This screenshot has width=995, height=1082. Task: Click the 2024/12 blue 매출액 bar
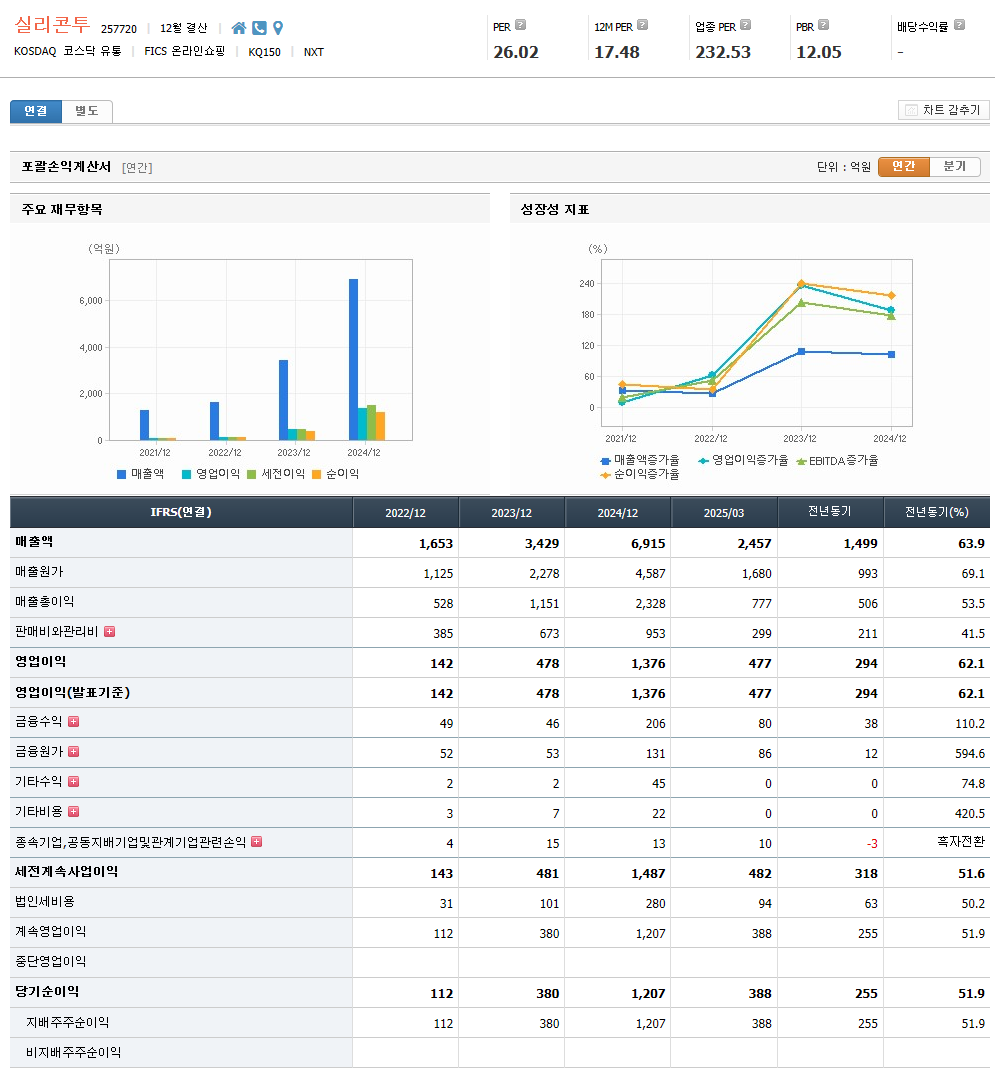(353, 360)
